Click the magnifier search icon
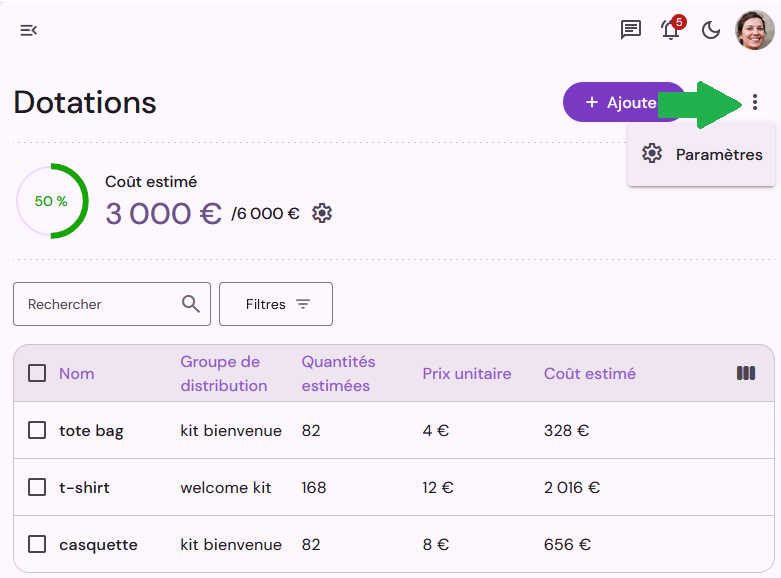This screenshot has height=578, width=781. (x=191, y=304)
